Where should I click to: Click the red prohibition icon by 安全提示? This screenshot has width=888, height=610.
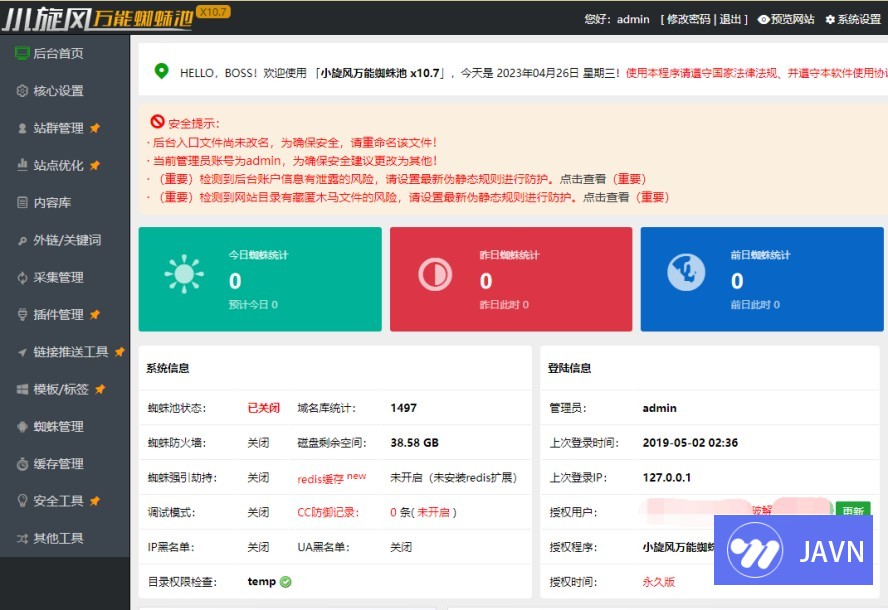click(x=157, y=121)
